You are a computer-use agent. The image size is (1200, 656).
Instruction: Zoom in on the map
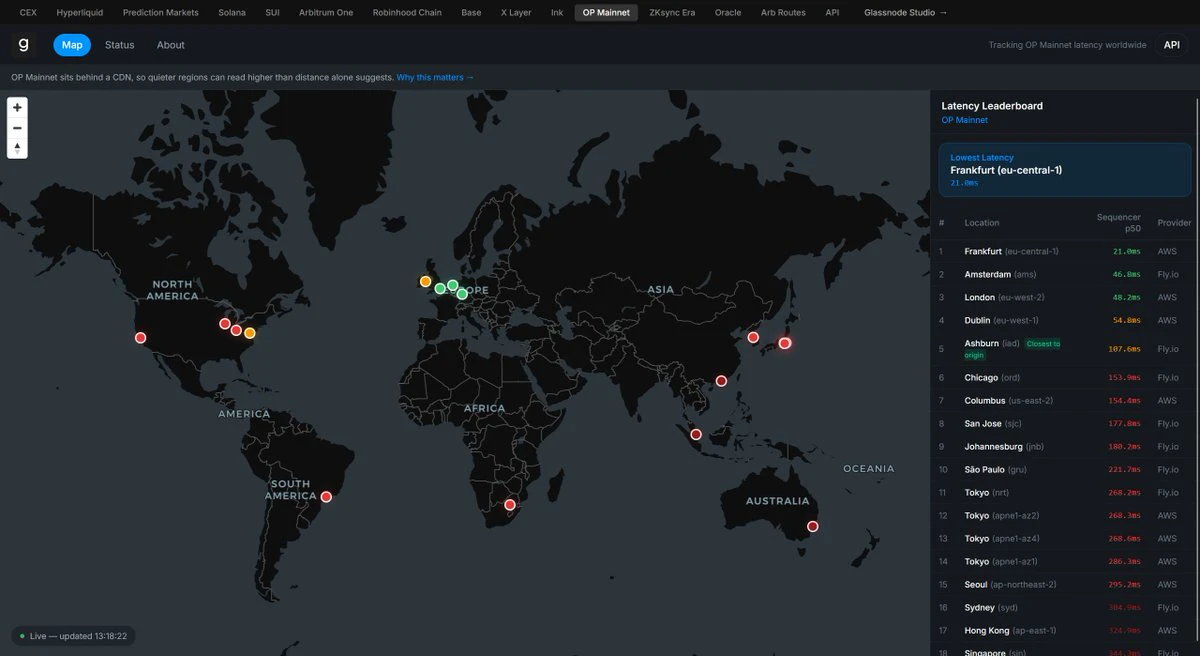(17, 107)
